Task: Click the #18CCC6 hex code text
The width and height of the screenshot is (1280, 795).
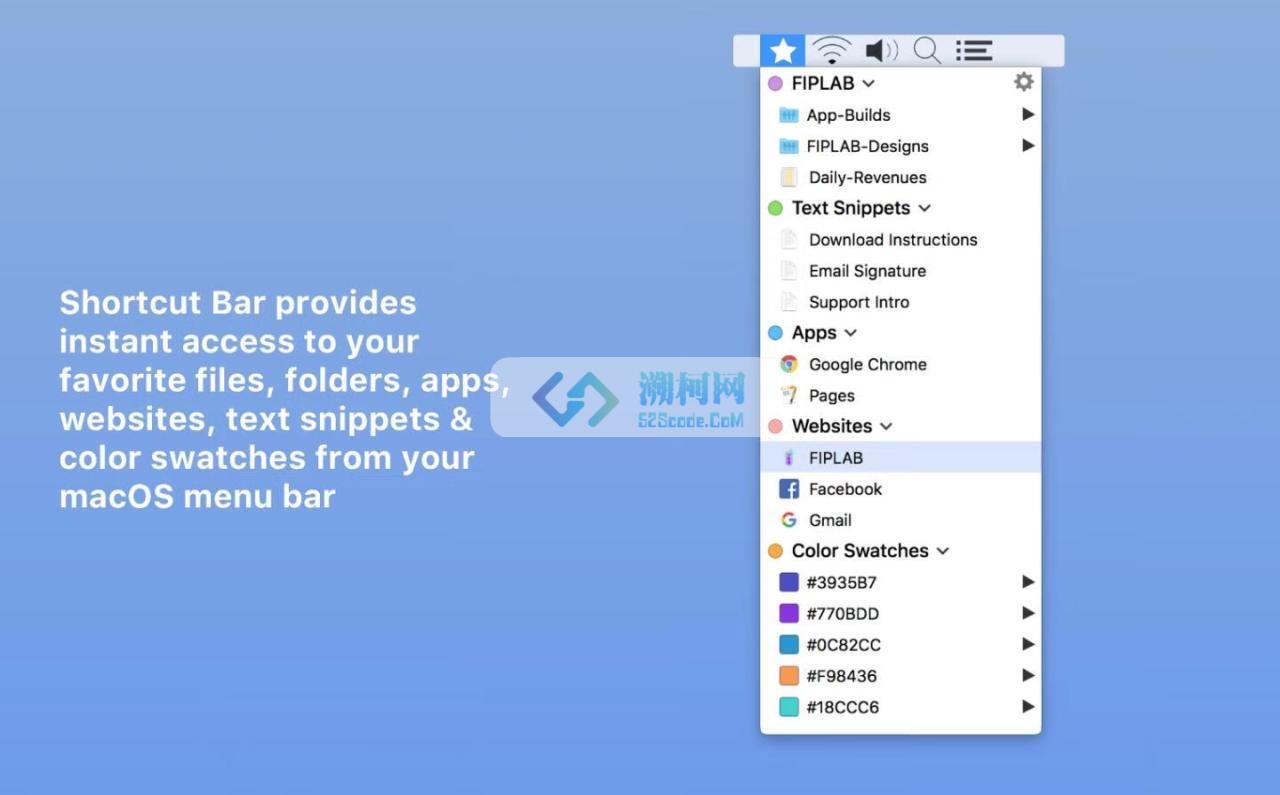Action: [843, 707]
